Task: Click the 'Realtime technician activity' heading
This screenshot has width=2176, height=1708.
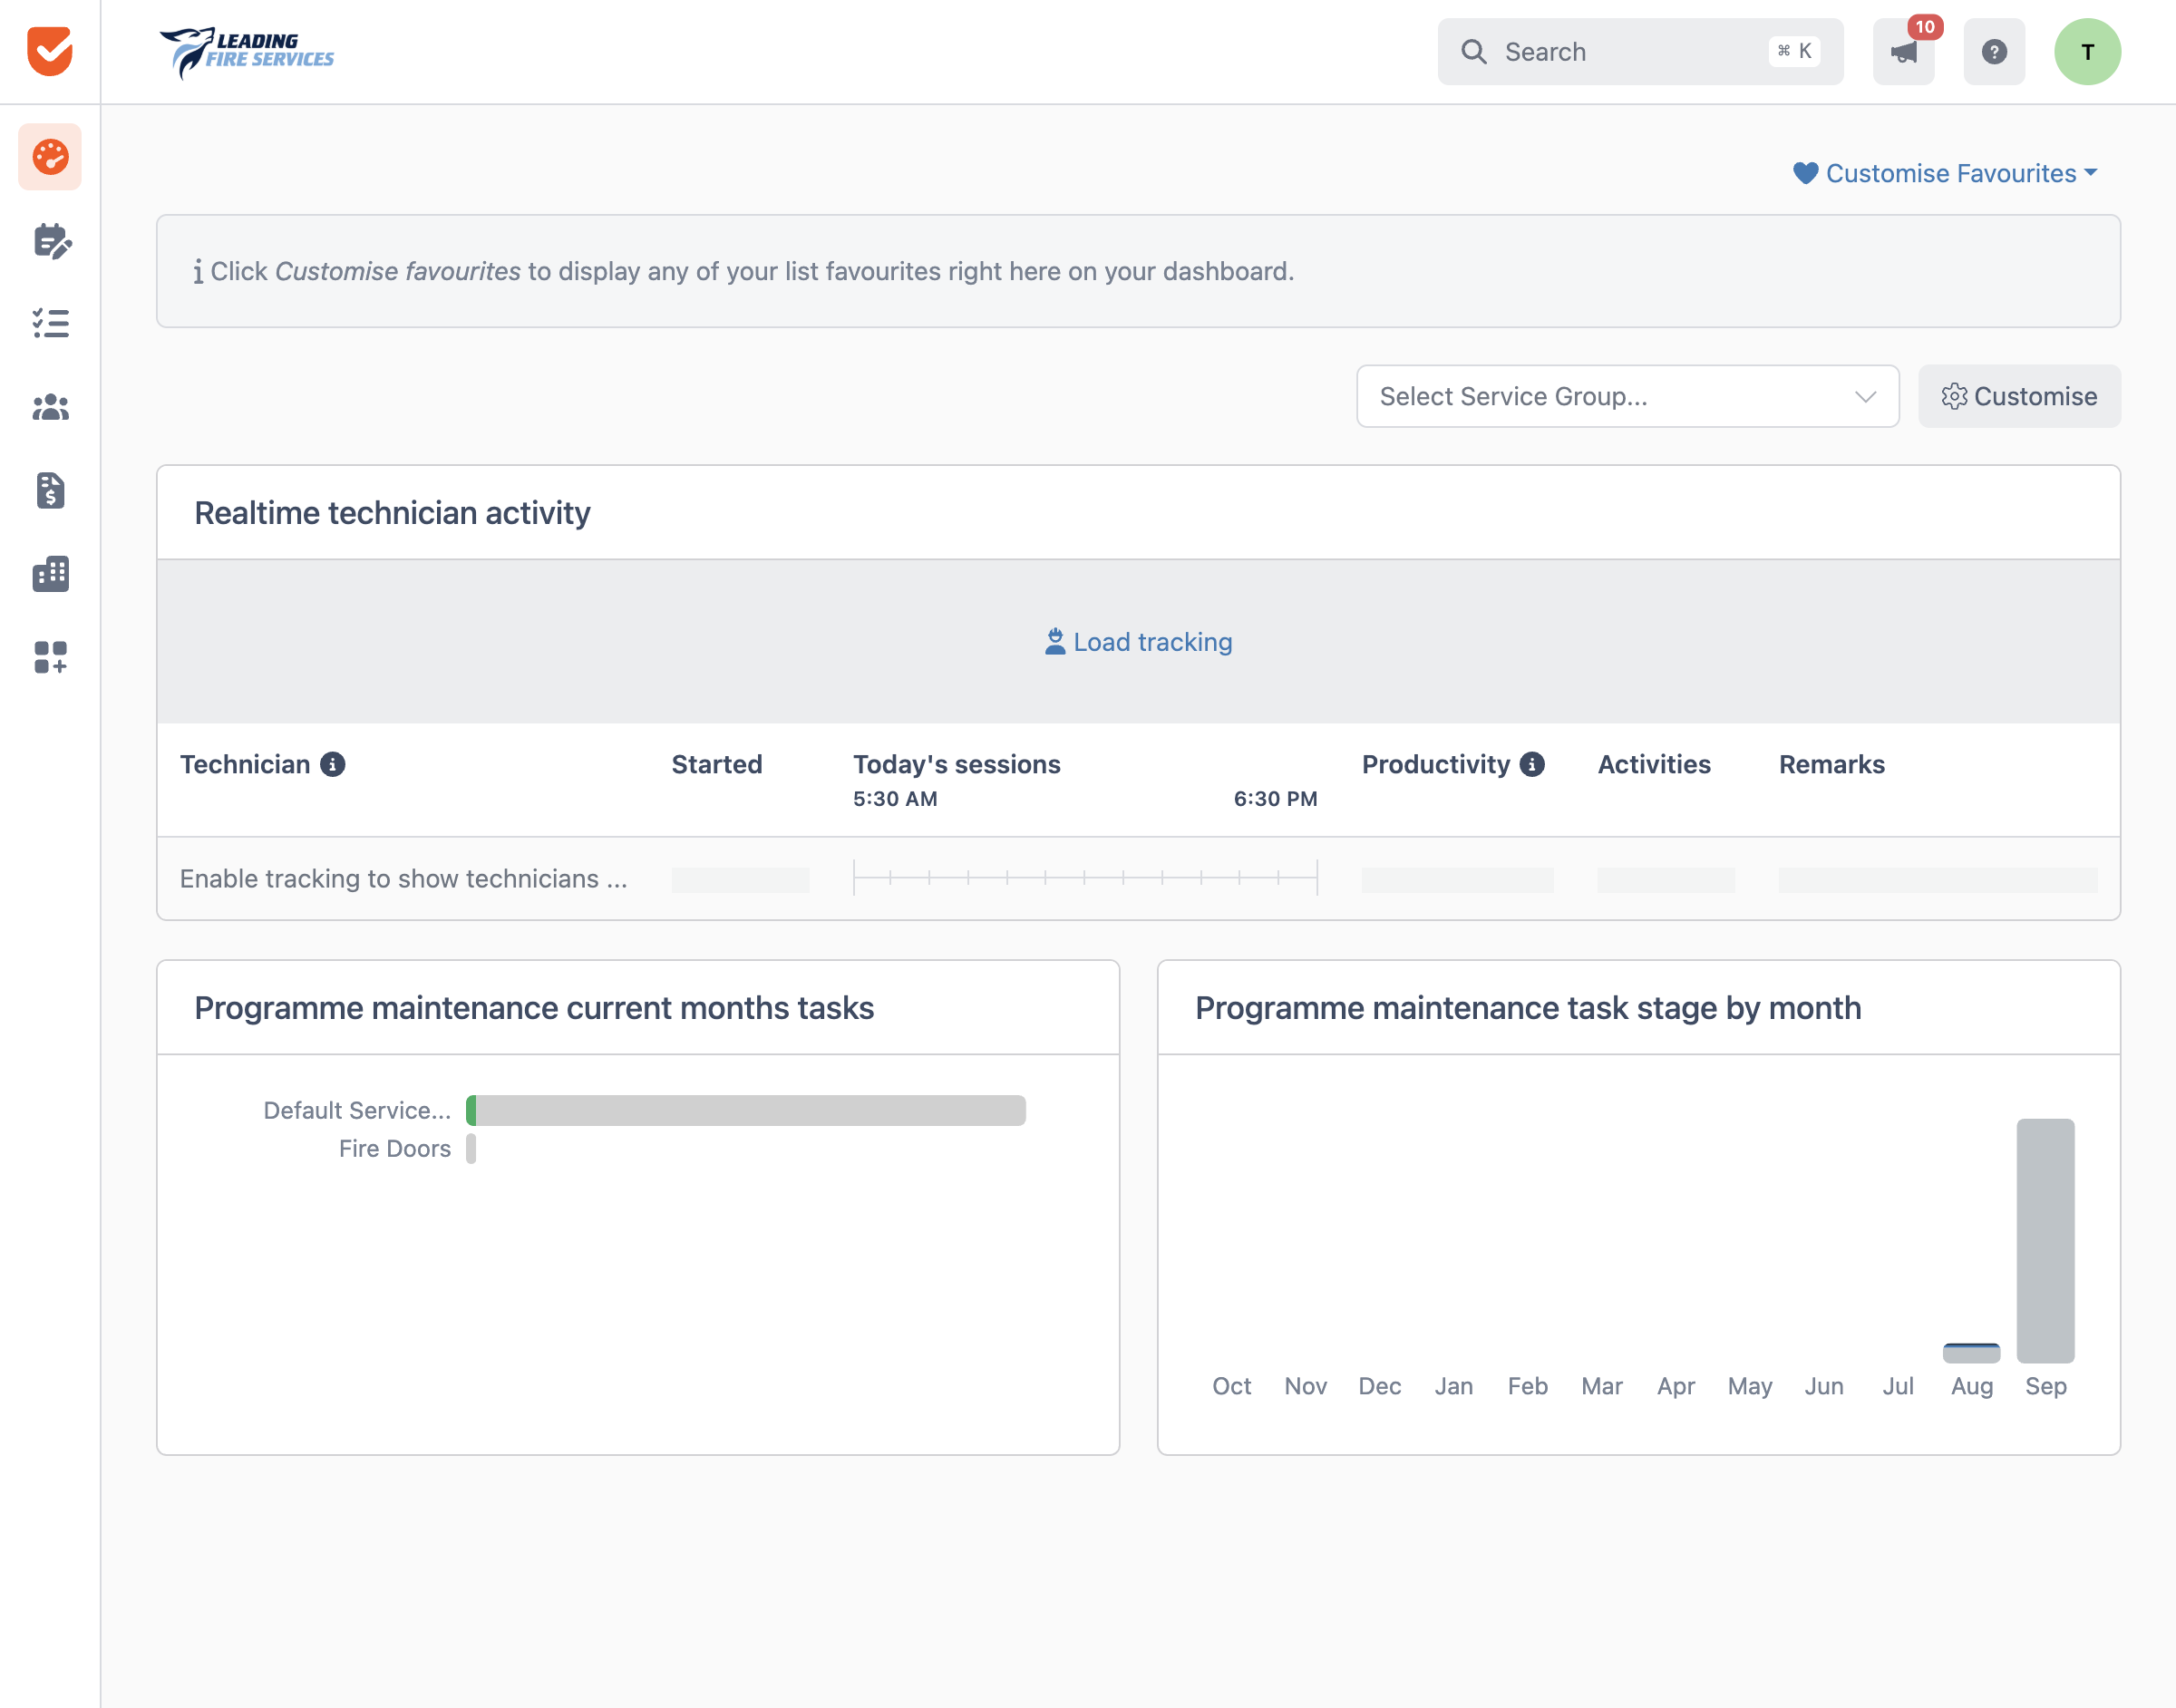Action: tap(392, 512)
